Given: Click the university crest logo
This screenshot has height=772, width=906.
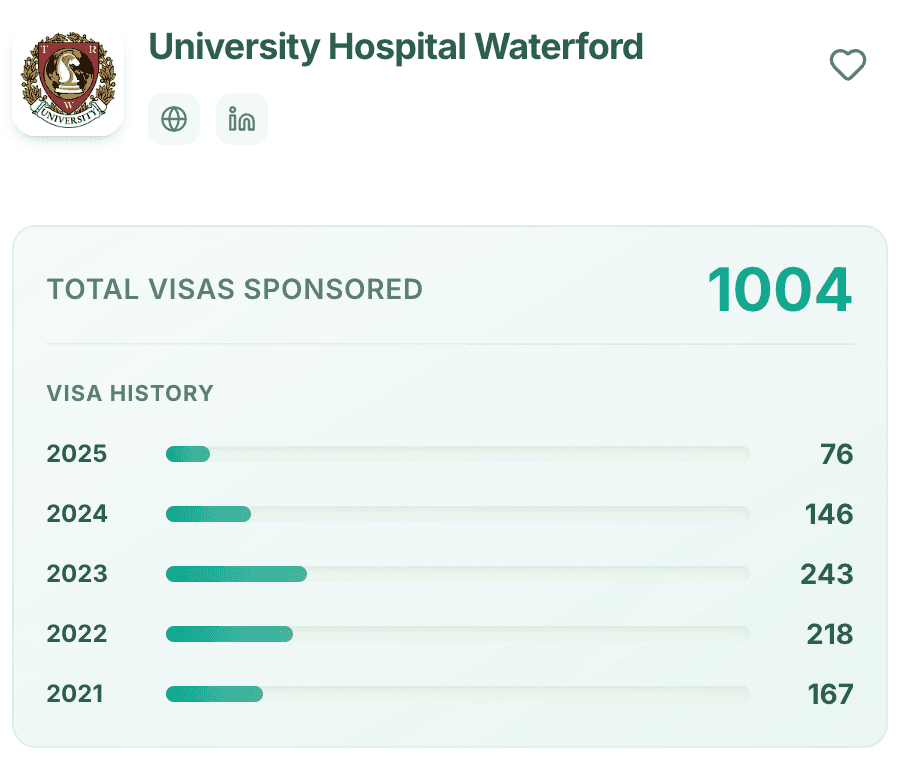Looking at the screenshot, I should pyautogui.click(x=68, y=80).
